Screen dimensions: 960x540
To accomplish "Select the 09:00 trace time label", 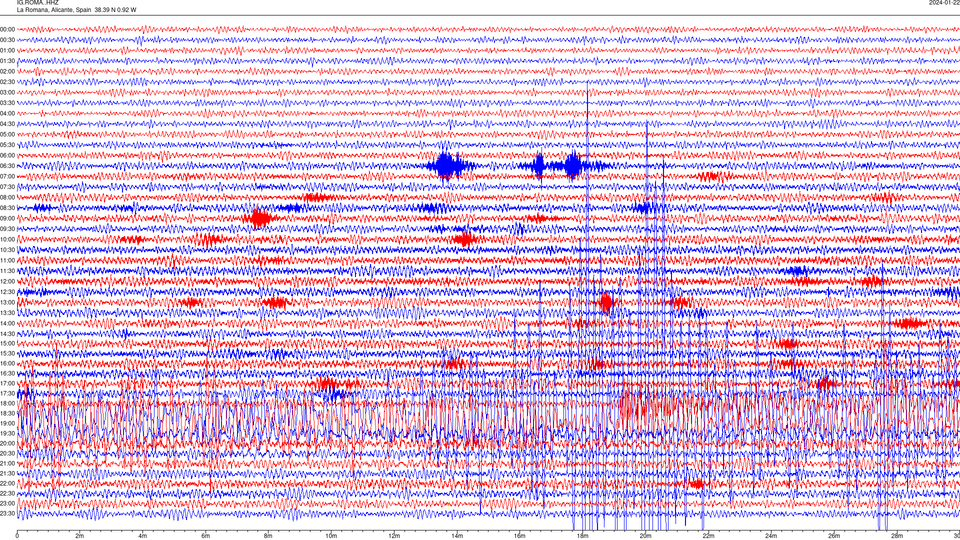I will [7, 219].
